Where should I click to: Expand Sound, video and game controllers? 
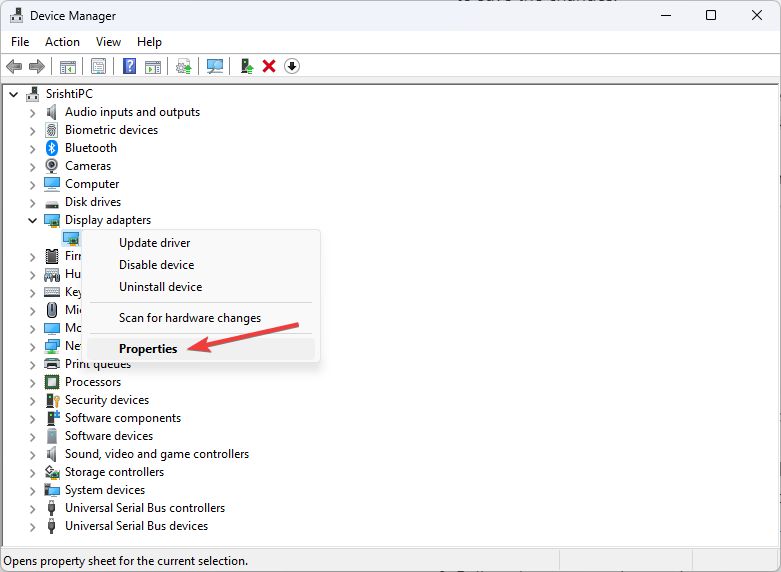(33, 454)
